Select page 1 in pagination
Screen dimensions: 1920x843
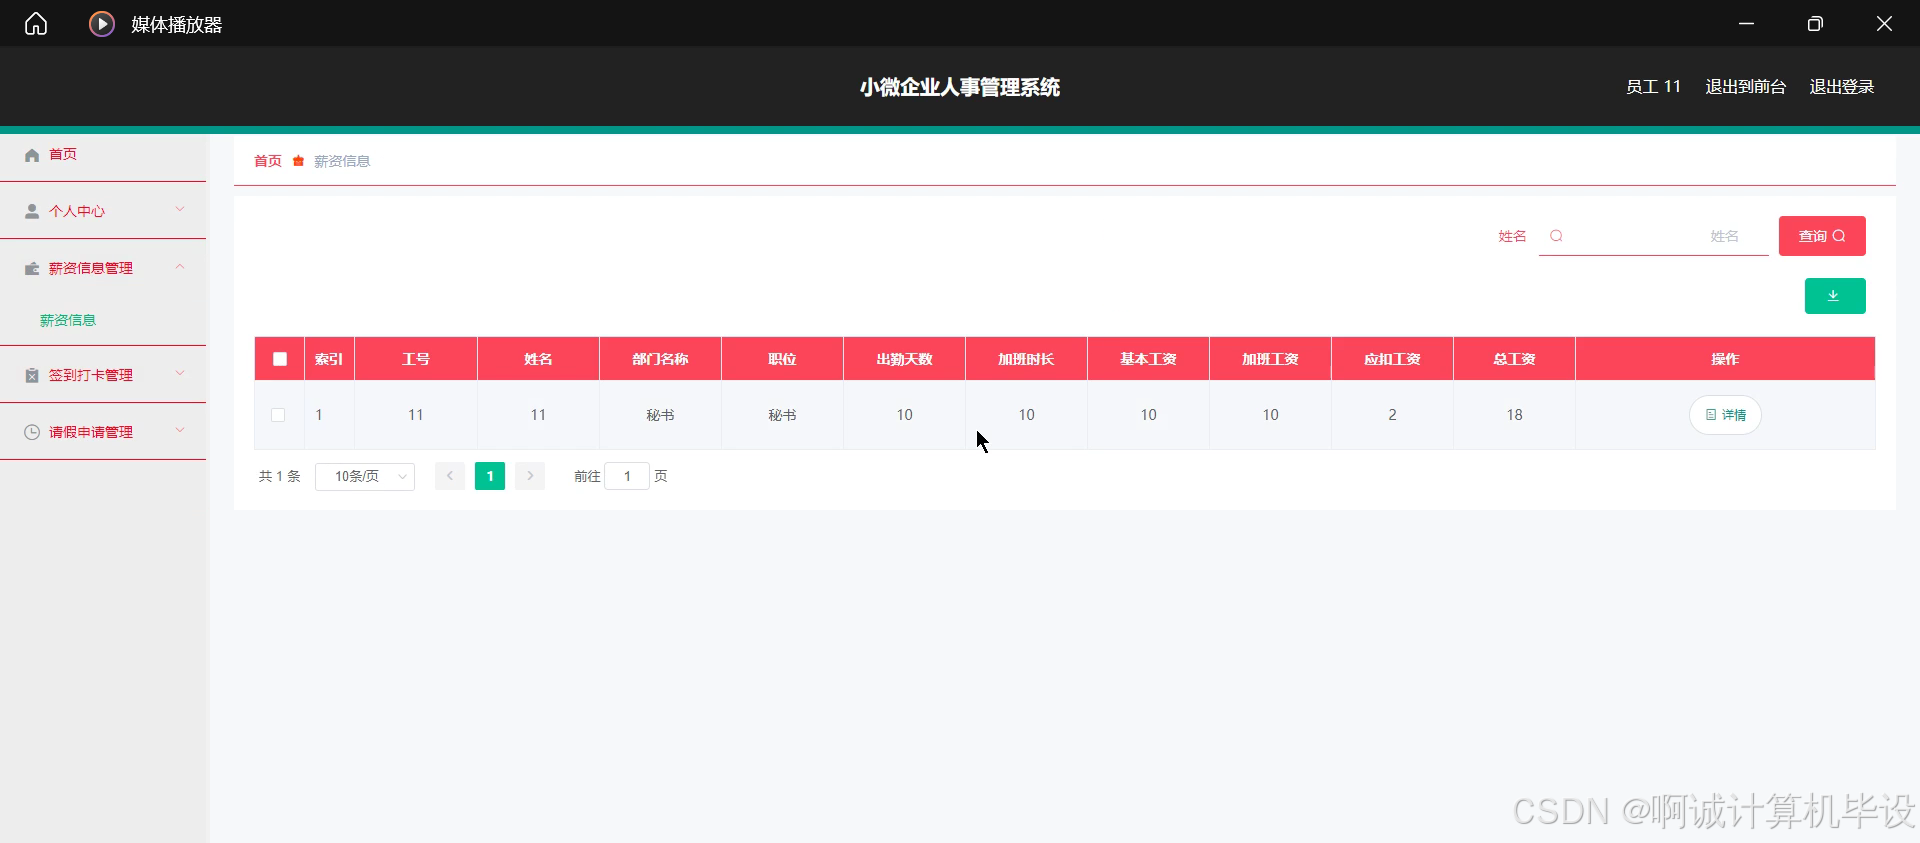coord(490,476)
